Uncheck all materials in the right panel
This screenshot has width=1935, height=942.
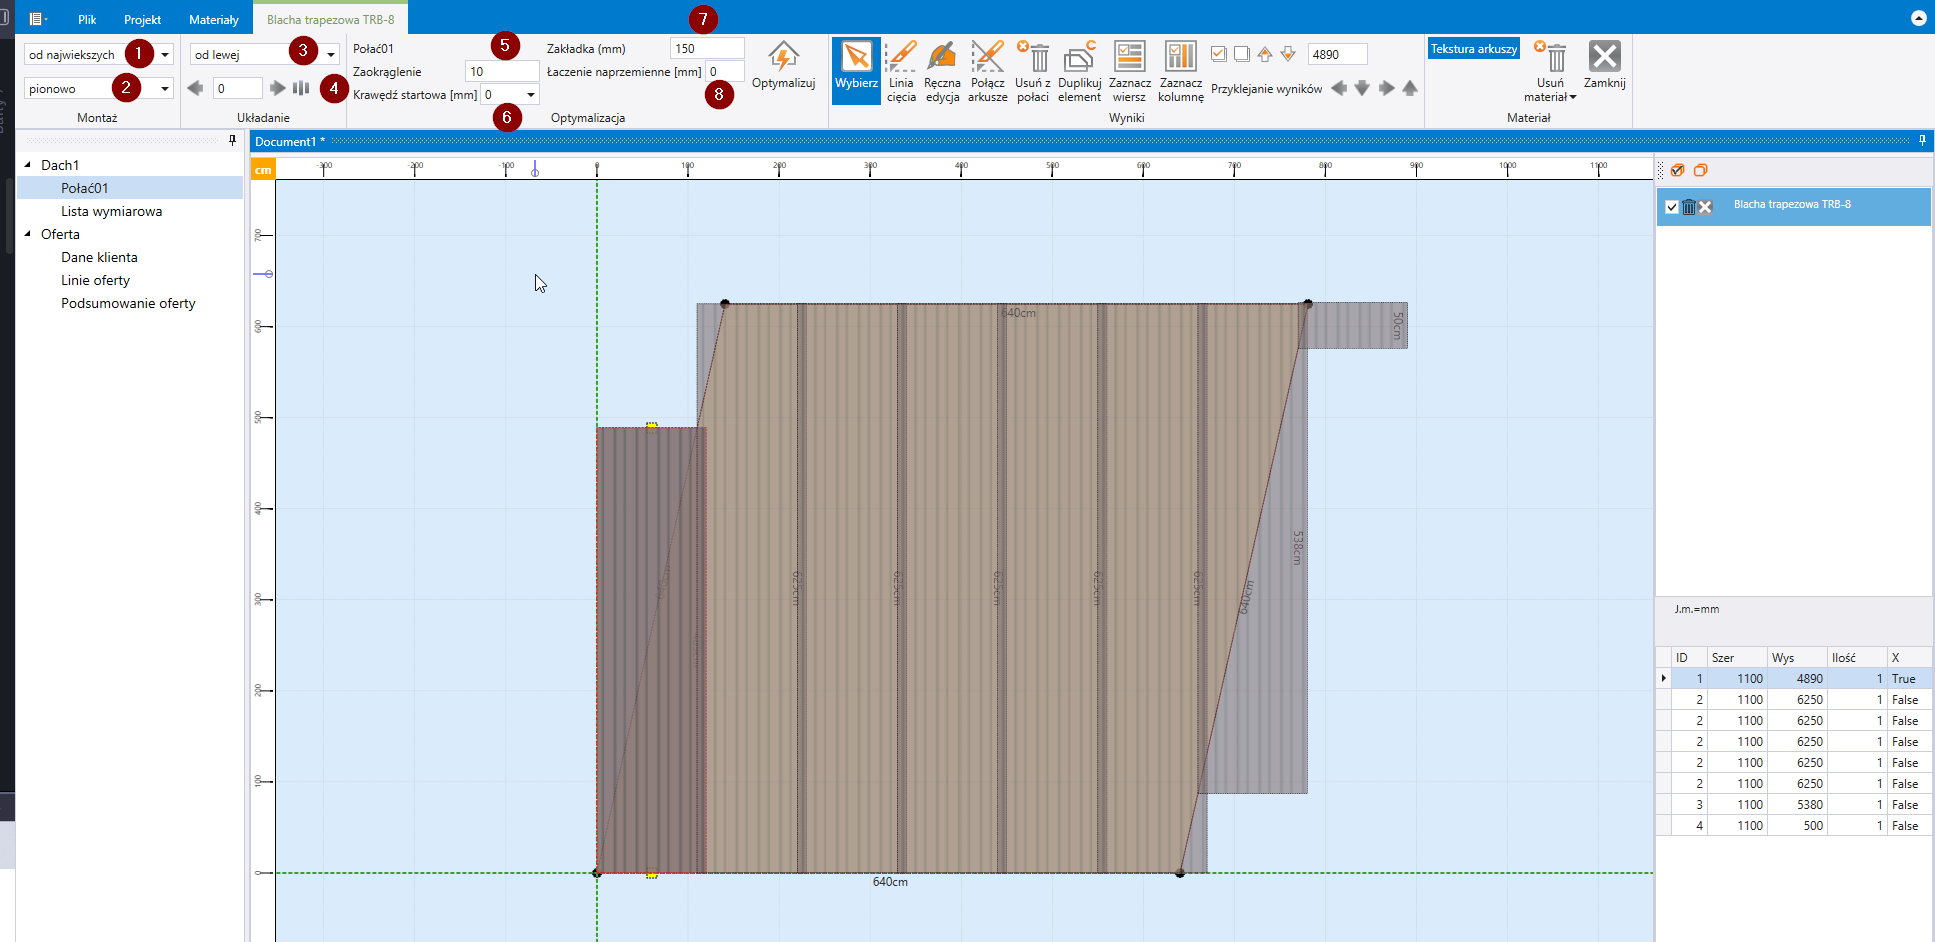(x=1700, y=170)
